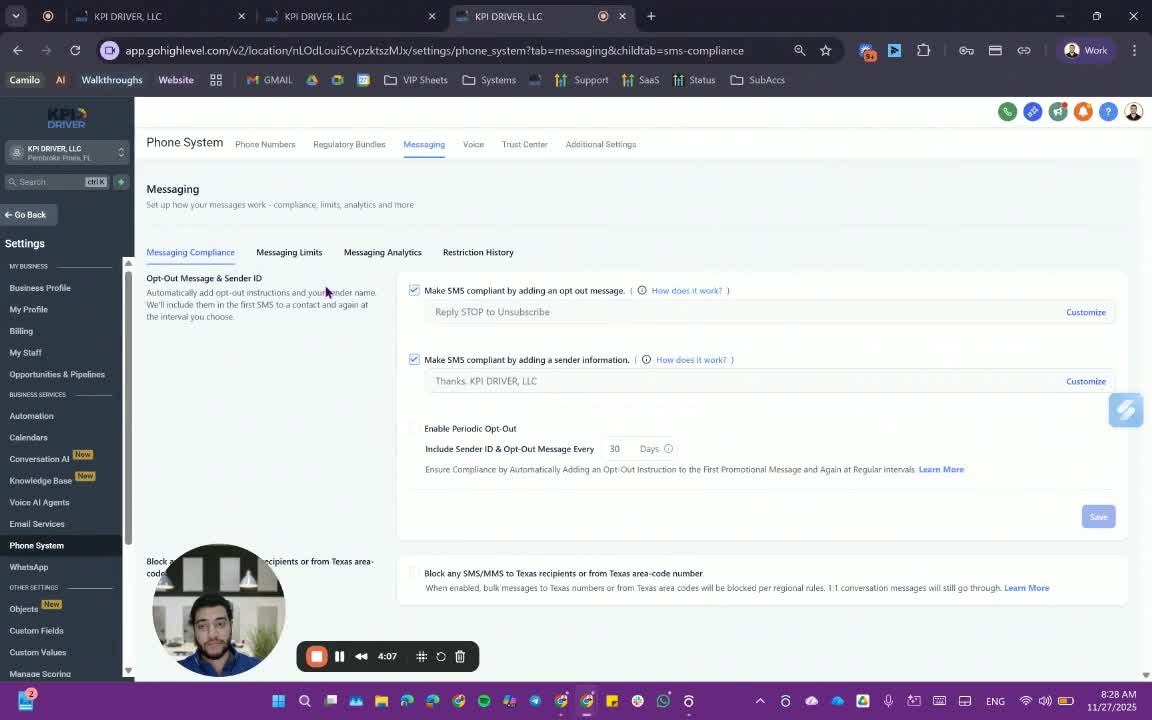
Task: Click the recording grid handle icon
Action: (x=421, y=656)
